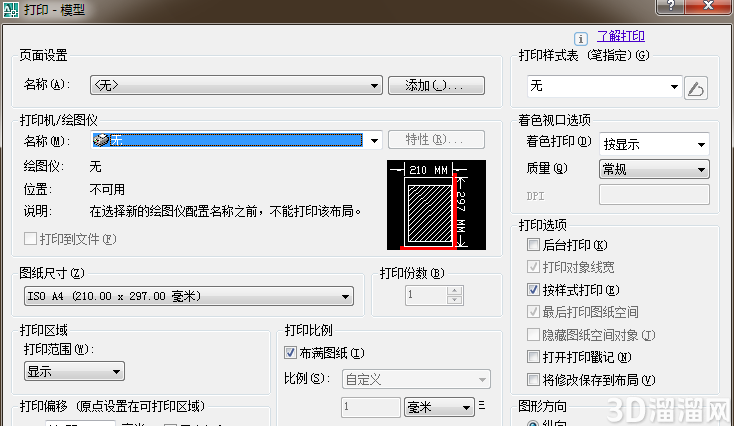Click the info icon beside 了解打印
This screenshot has height=426, width=735.
580,39
